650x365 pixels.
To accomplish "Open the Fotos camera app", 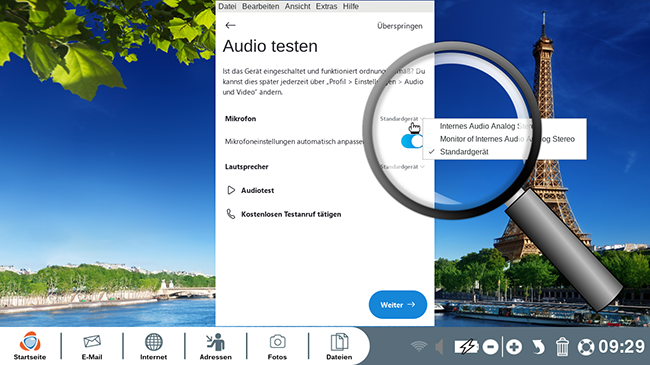I will pos(277,346).
